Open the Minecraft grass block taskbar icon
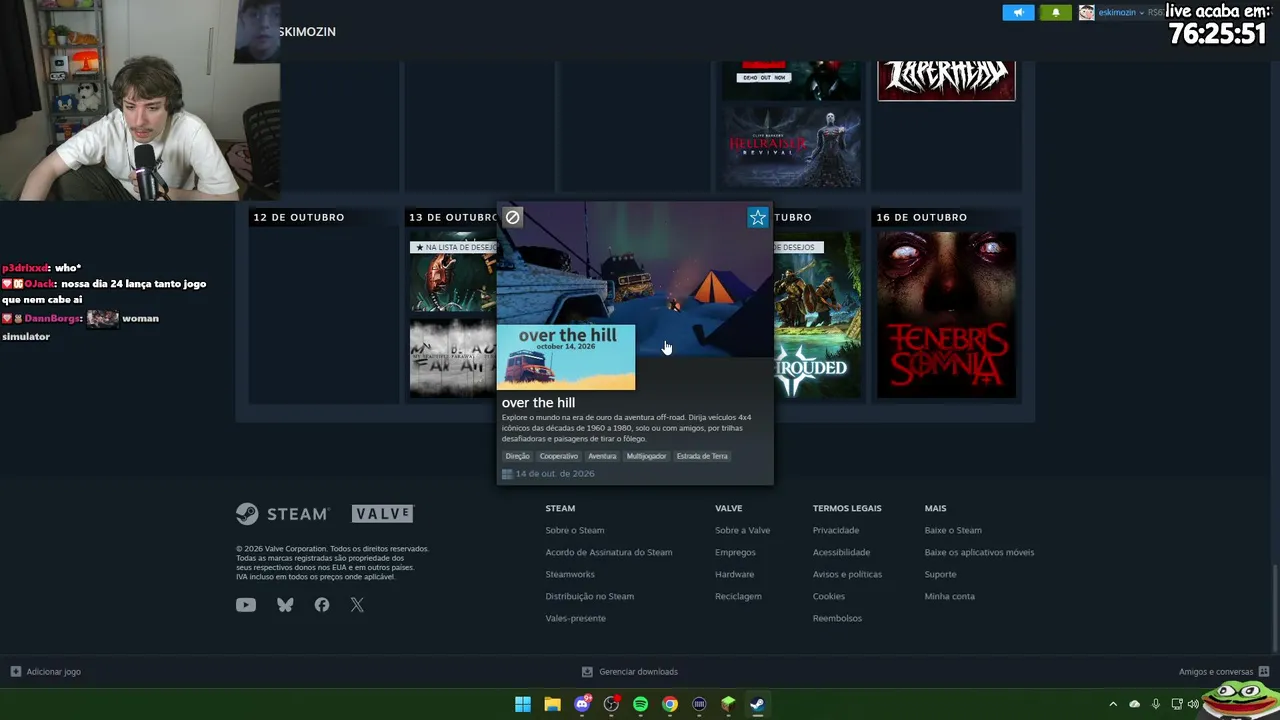This screenshot has width=1280, height=720. pyautogui.click(x=728, y=704)
